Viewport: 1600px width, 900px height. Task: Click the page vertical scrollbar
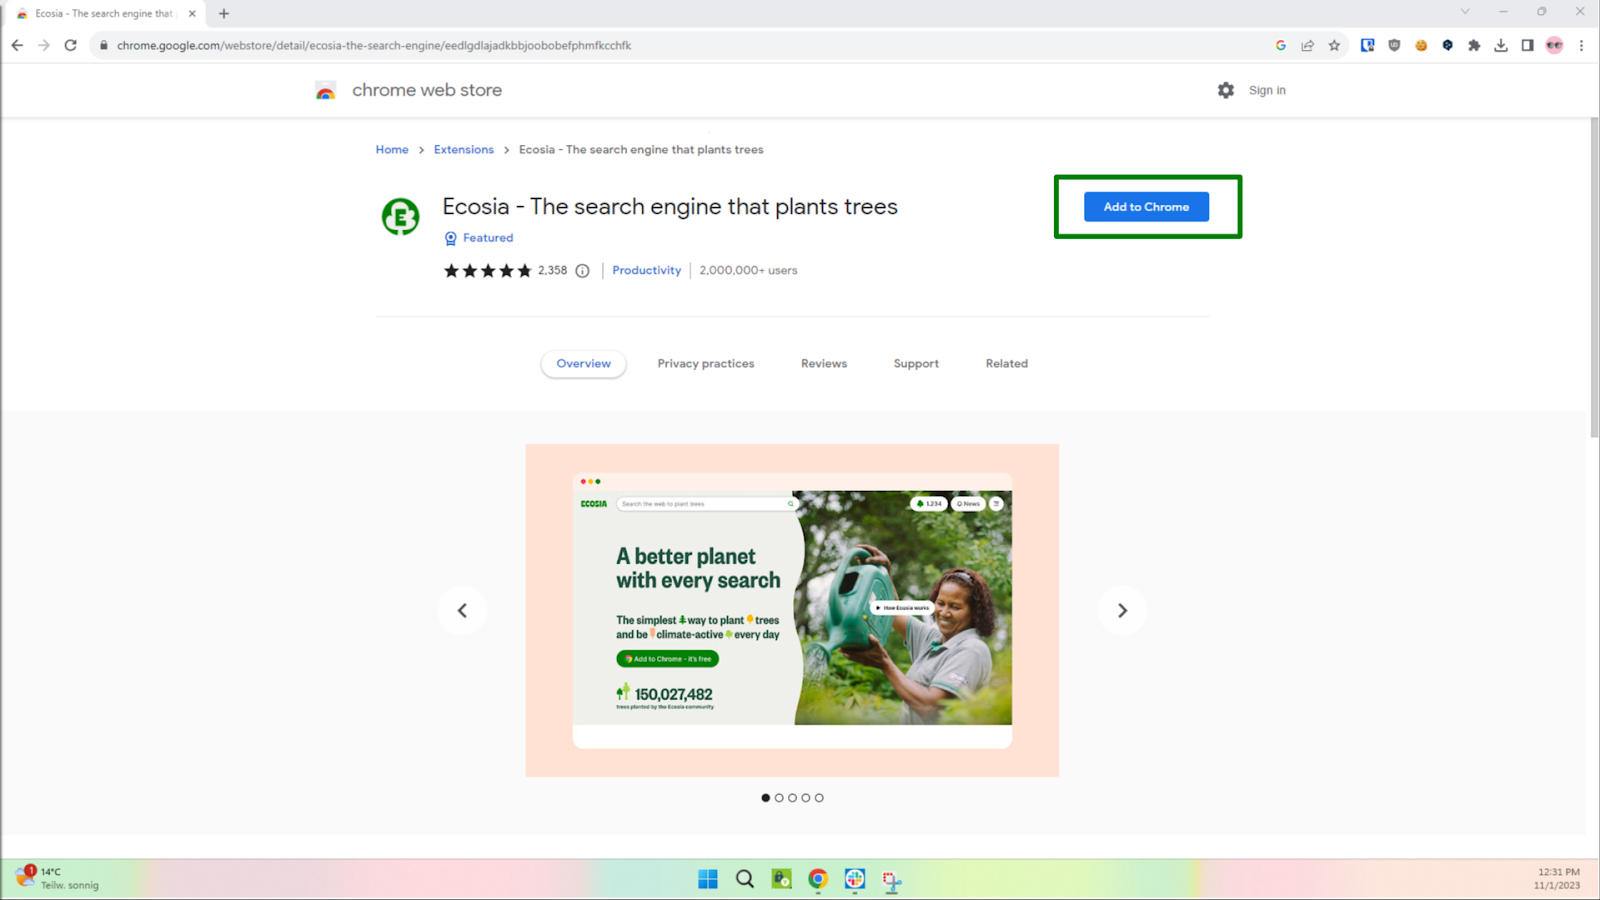[x=1594, y=278]
